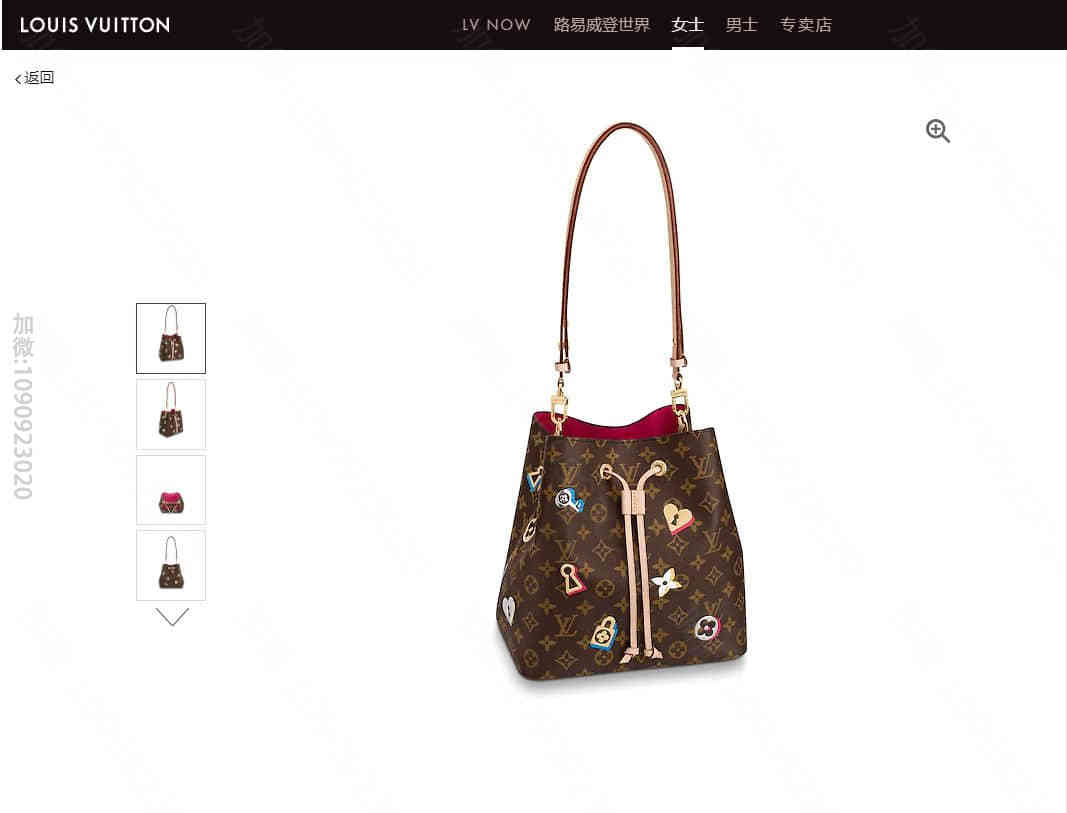Expand more thumbnails with down chevron
Image resolution: width=1067 pixels, height=813 pixels.
click(171, 617)
